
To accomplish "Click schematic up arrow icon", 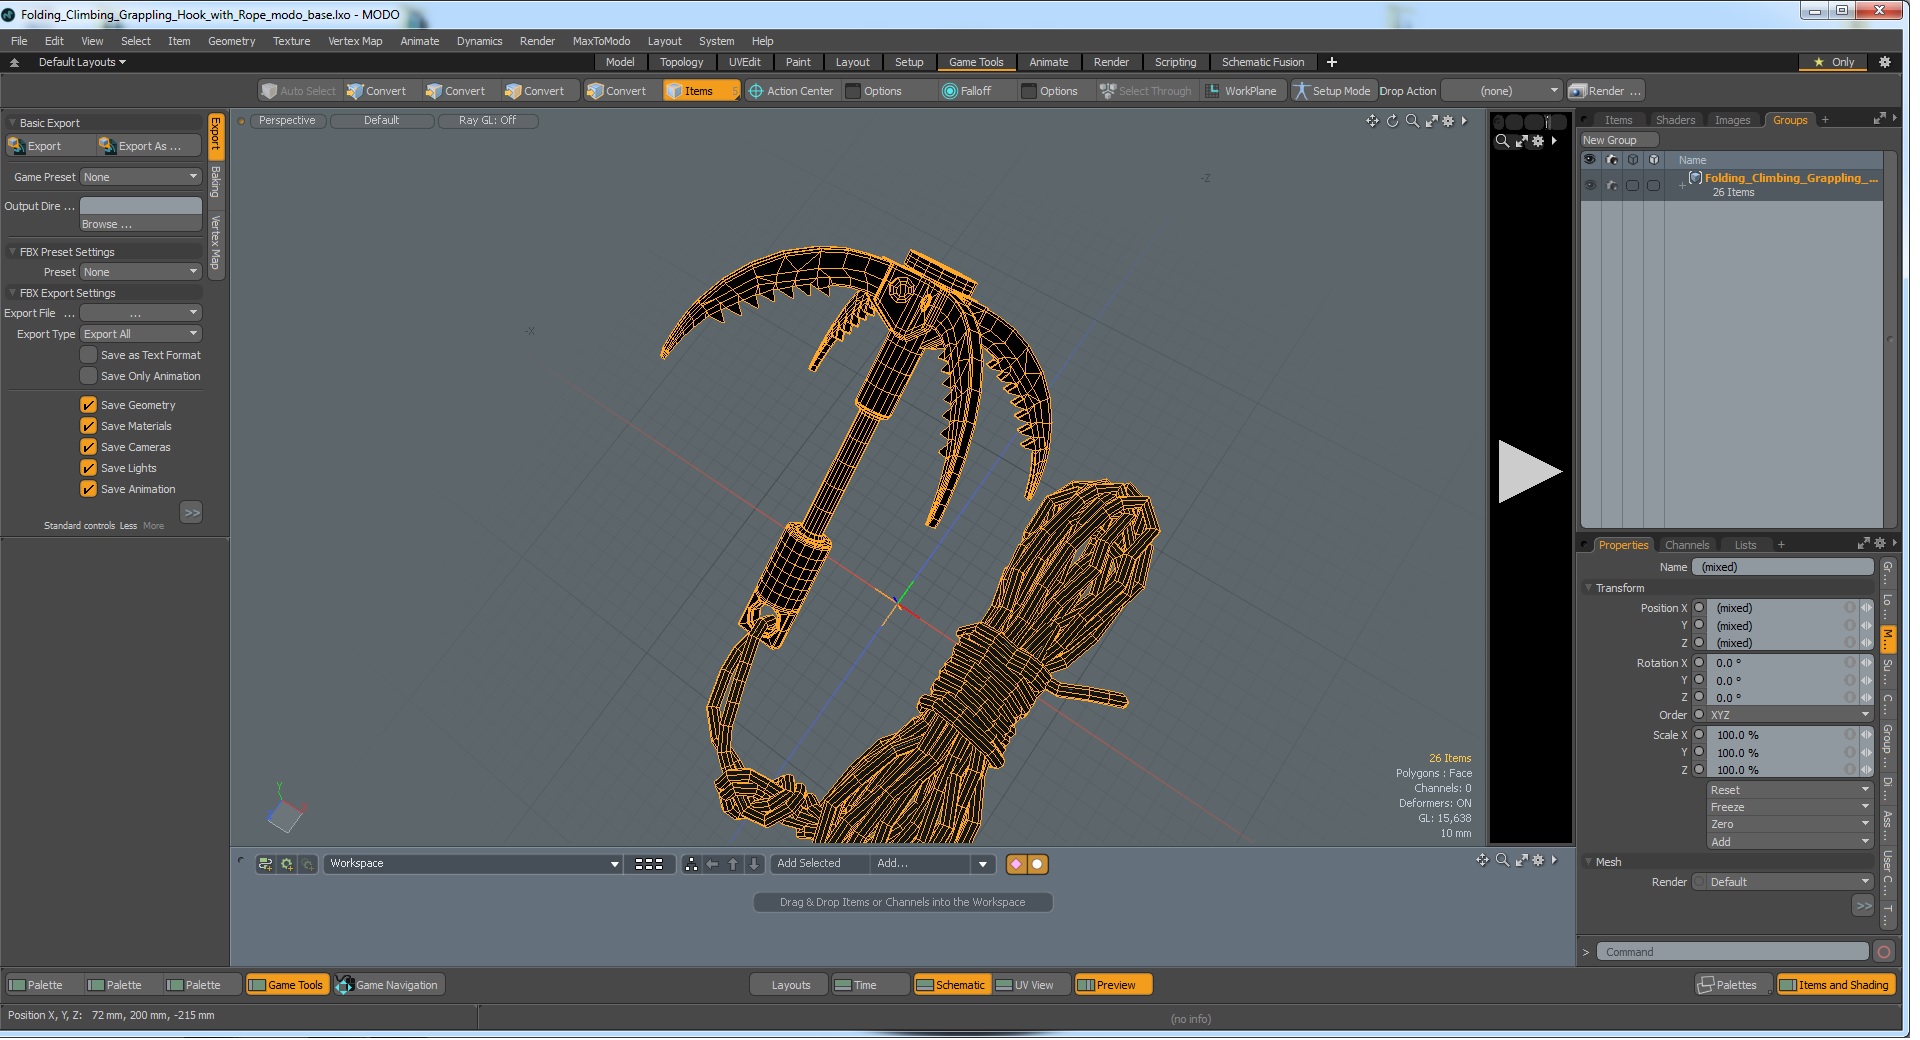I will 733,864.
